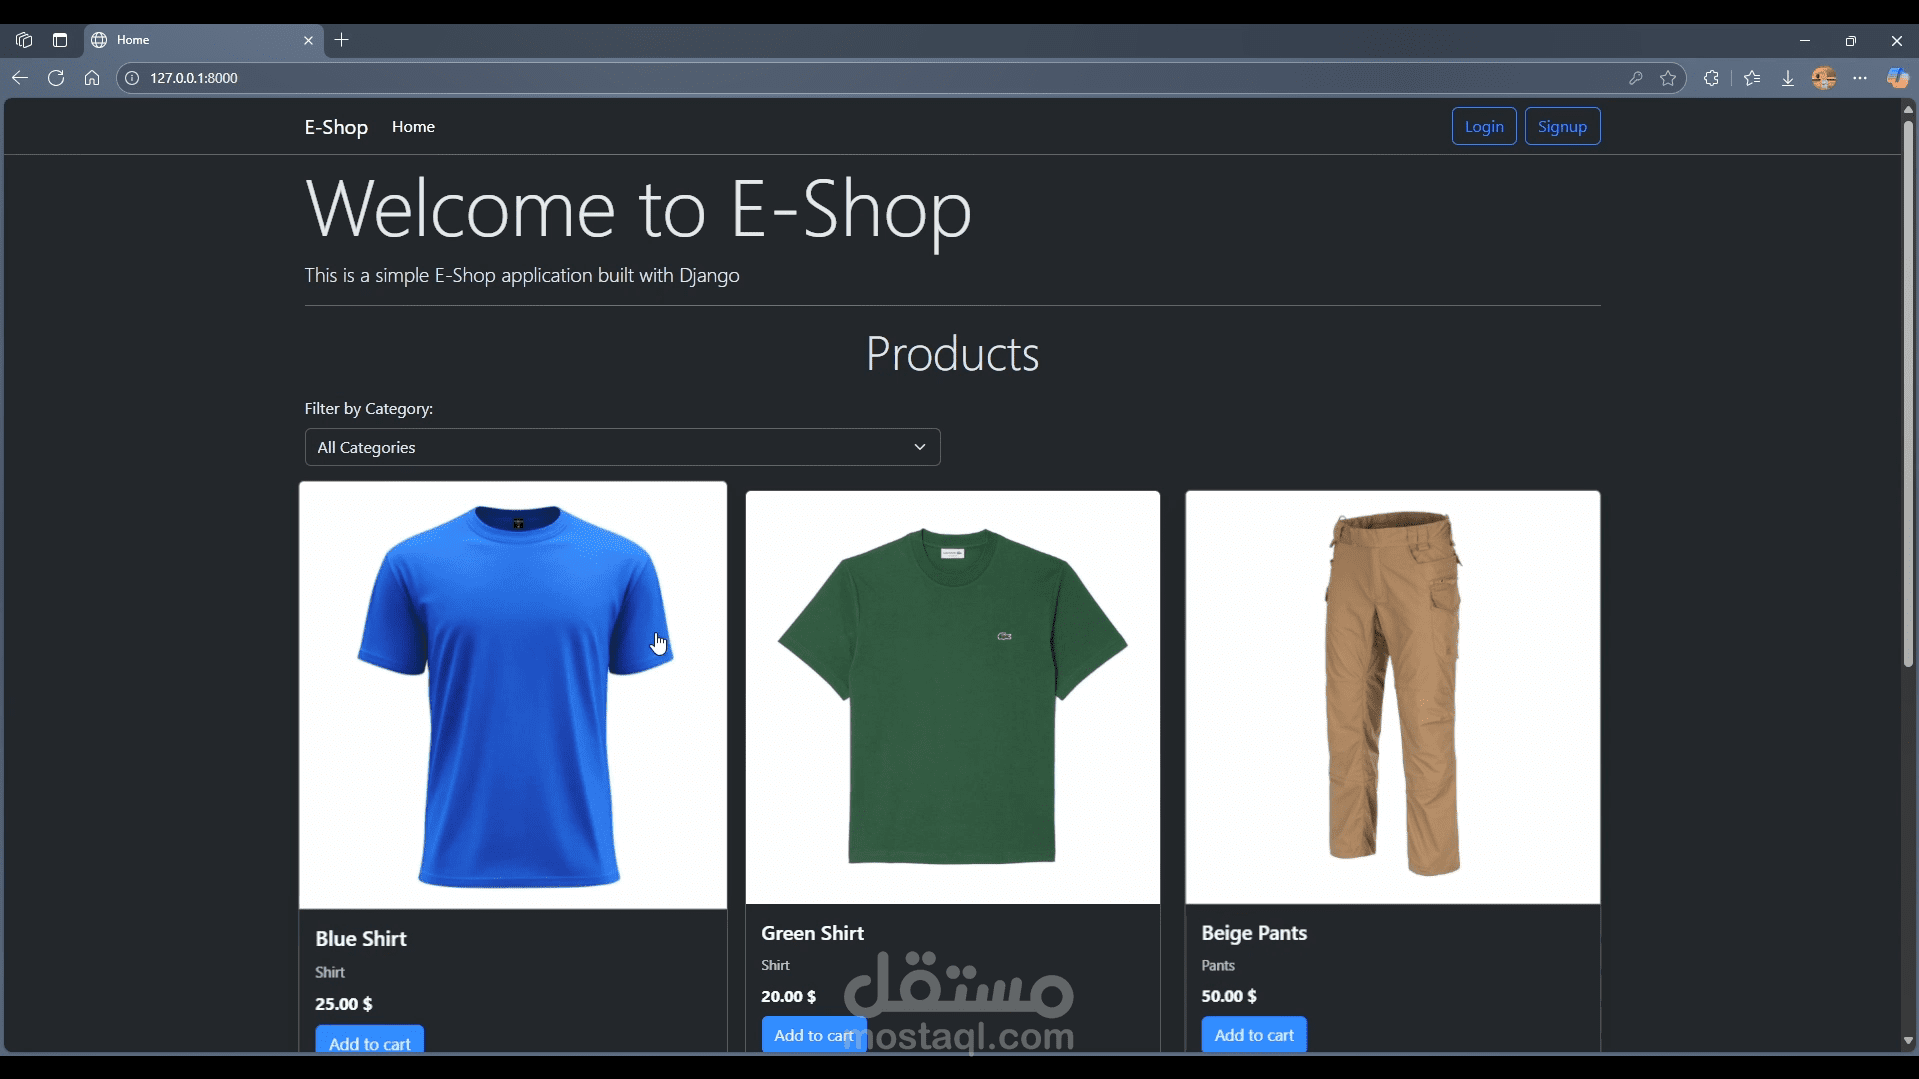Click the 20.00 $ price text
Viewport: 1919px width, 1079px height.
tap(788, 997)
